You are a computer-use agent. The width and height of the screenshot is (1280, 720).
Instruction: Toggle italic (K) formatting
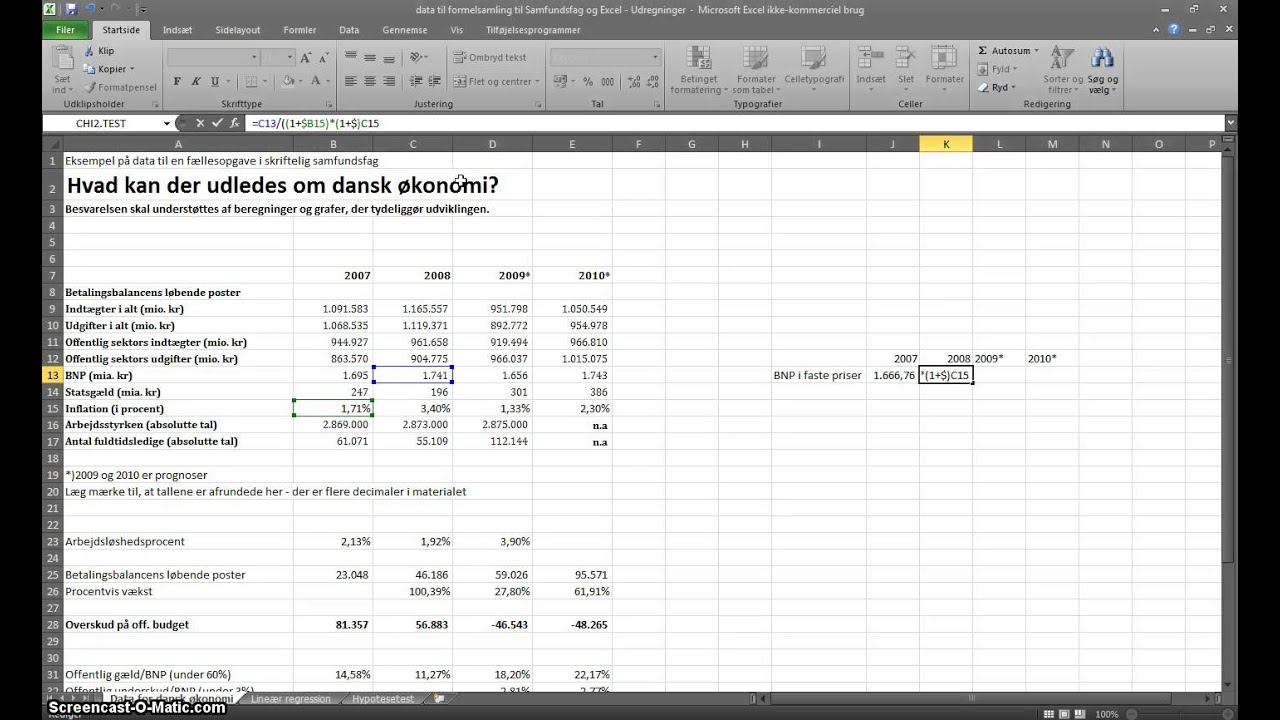tap(196, 82)
